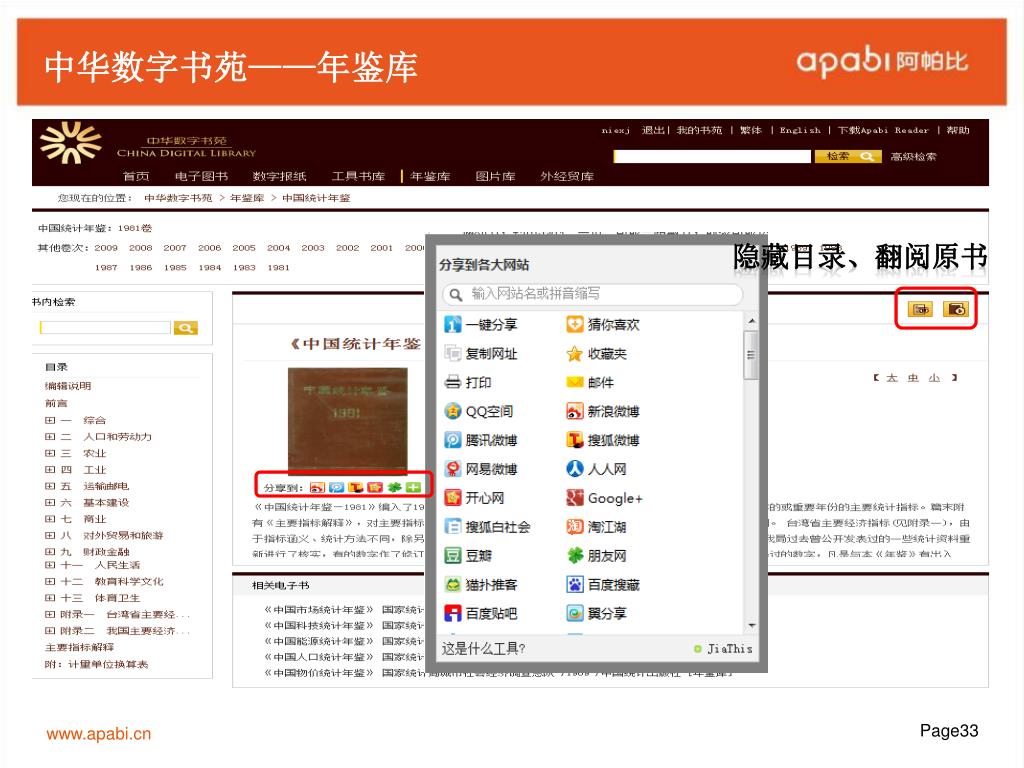Switch to English language link
The height and width of the screenshot is (768, 1024).
pos(800,130)
